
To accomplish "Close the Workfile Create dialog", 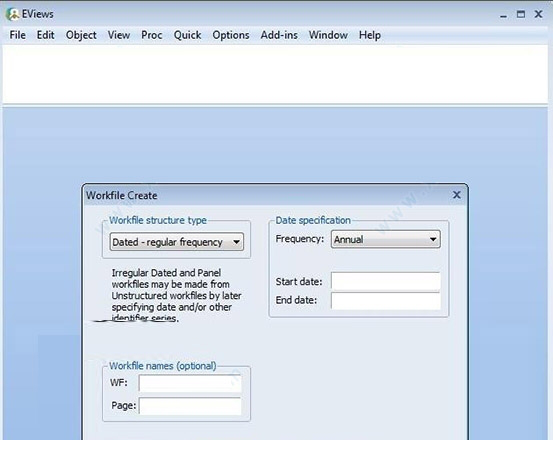I will [456, 195].
